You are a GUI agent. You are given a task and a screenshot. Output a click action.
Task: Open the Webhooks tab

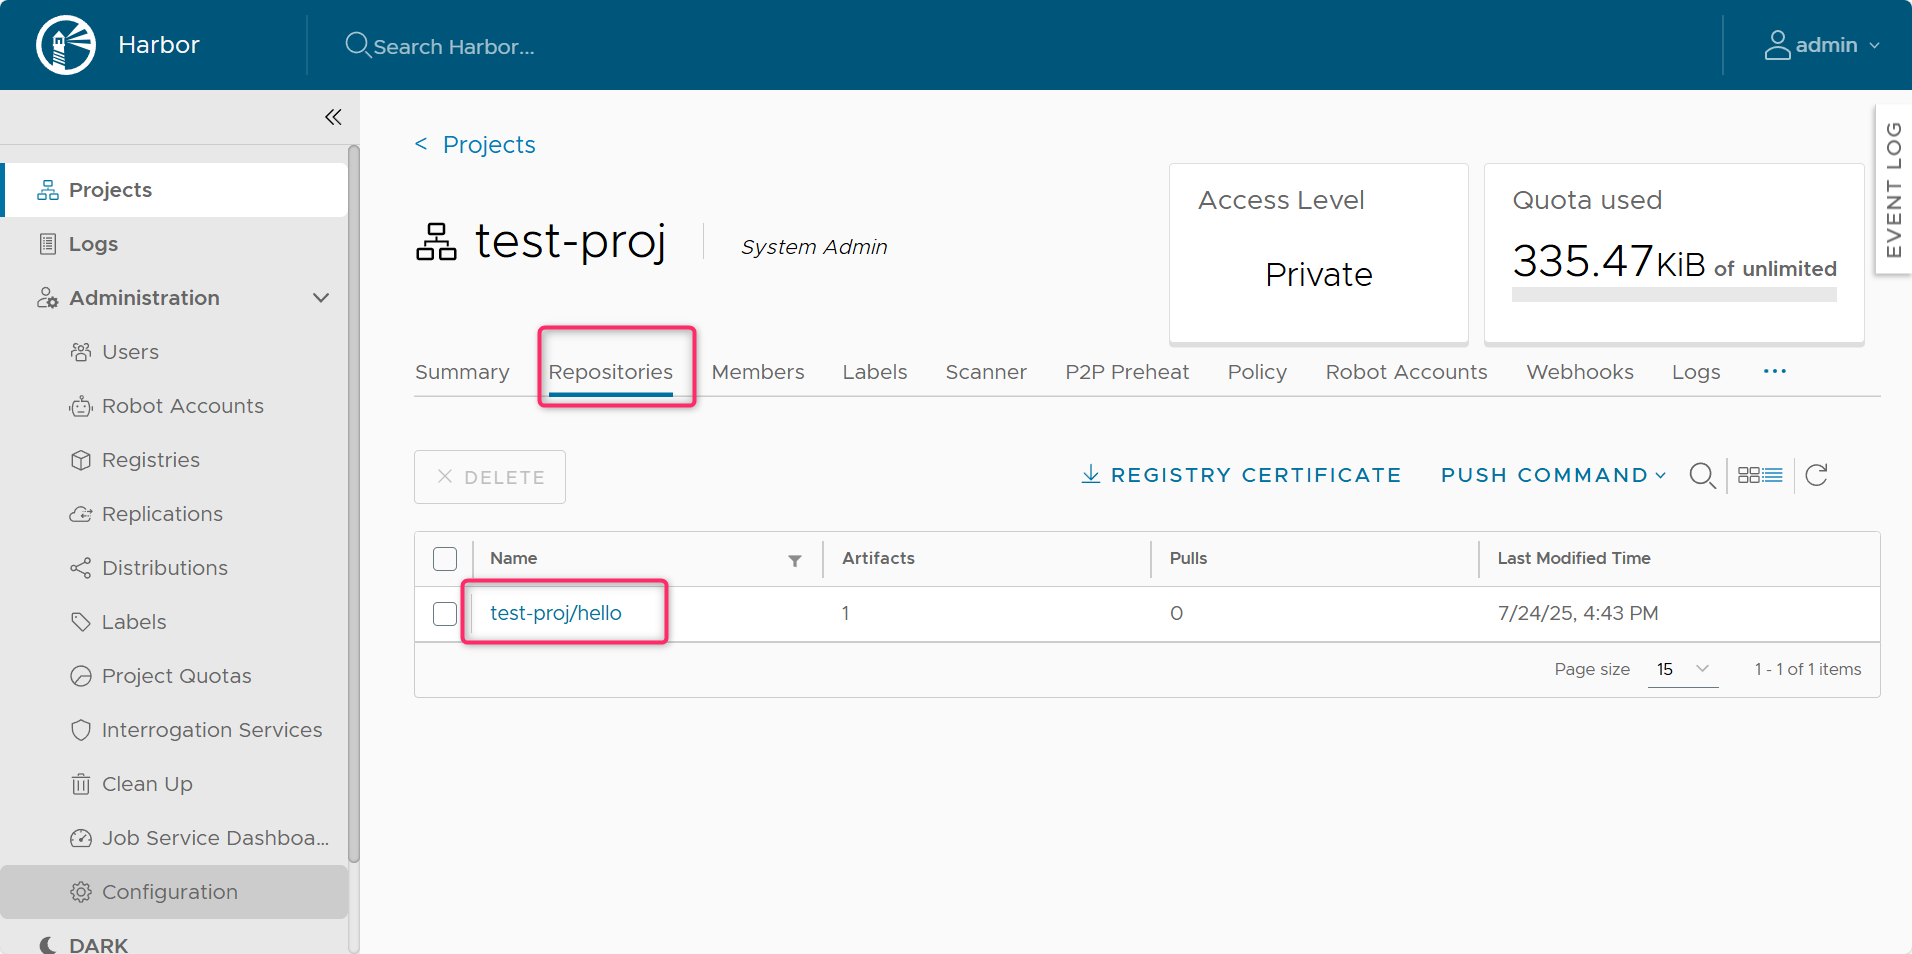click(1580, 372)
